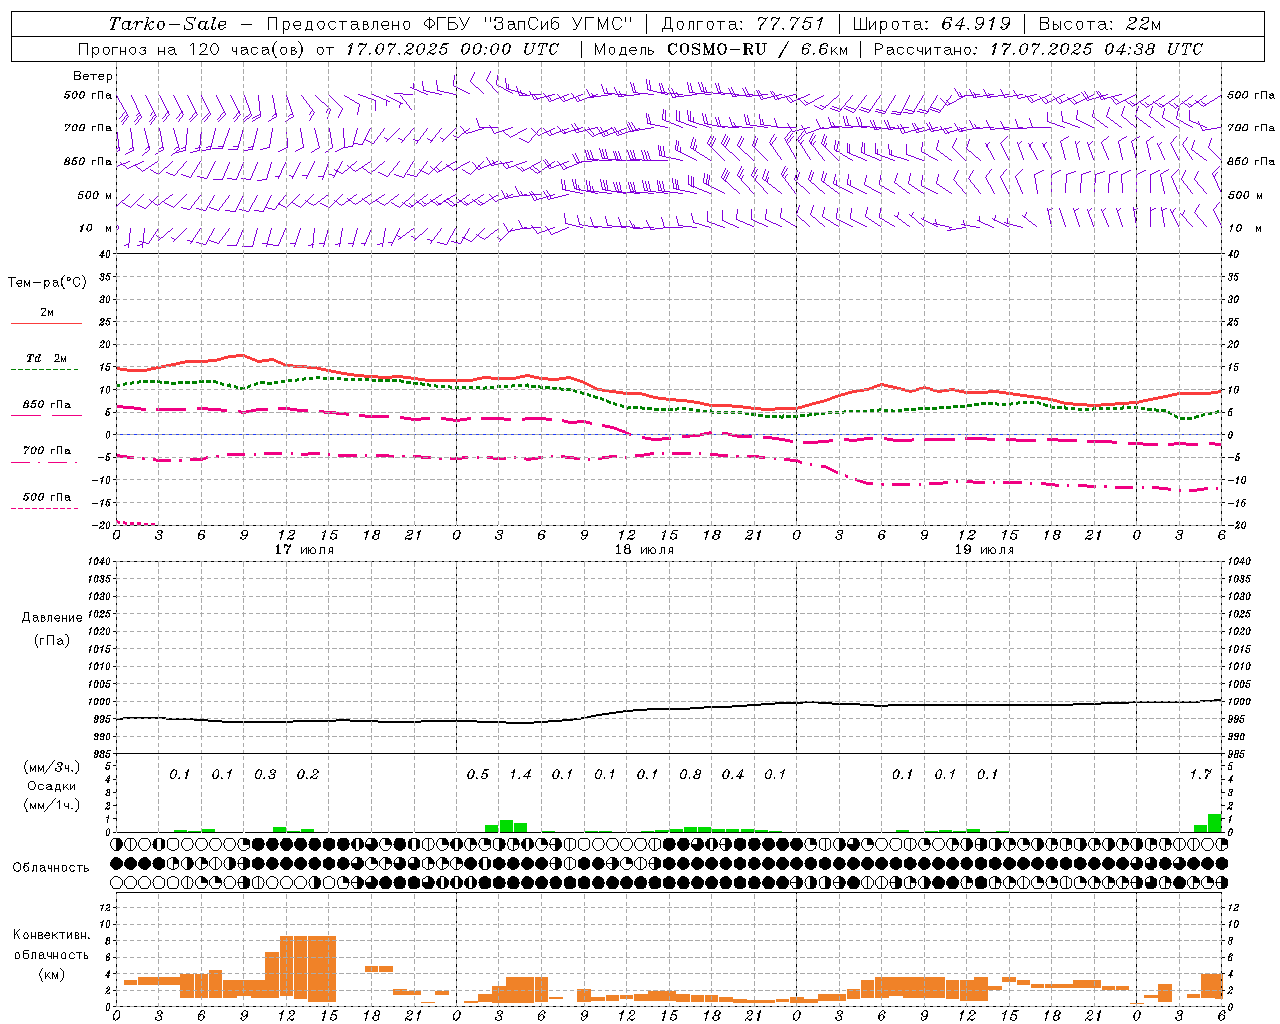The image size is (1280, 1024).
Task: Select the 0.3 precipitation value
Action: coord(265,775)
